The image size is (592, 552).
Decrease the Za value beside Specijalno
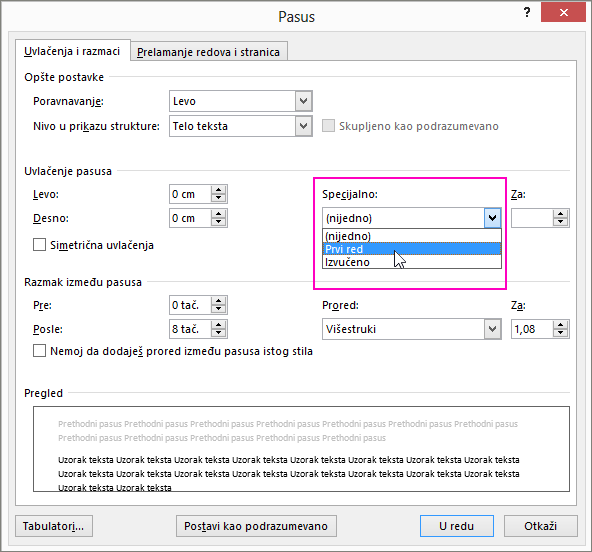pyautogui.click(x=561, y=223)
